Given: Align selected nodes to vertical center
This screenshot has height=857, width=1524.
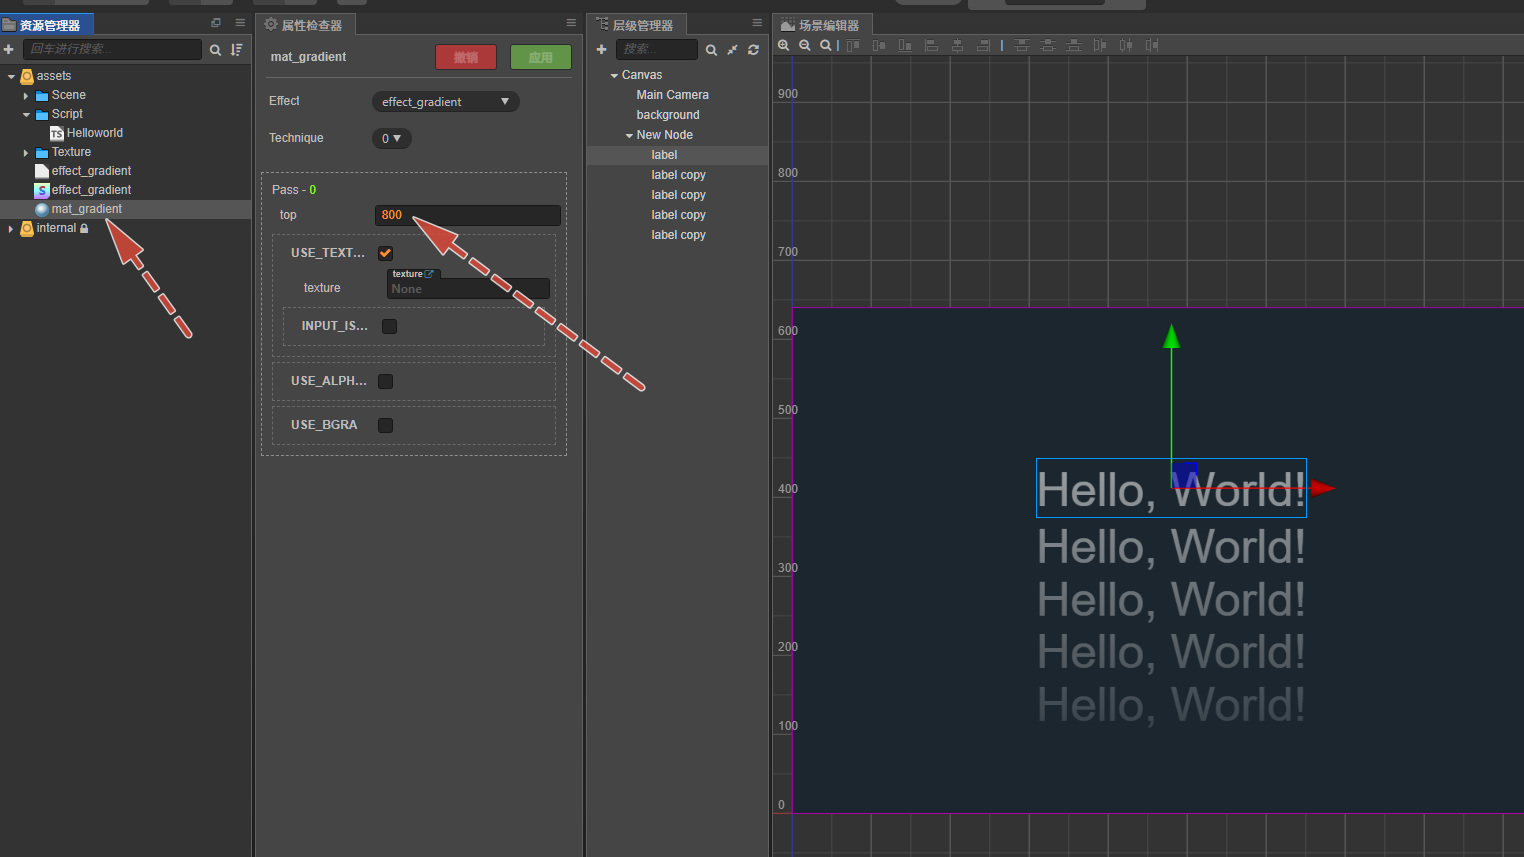Looking at the screenshot, I should [x=879, y=46].
